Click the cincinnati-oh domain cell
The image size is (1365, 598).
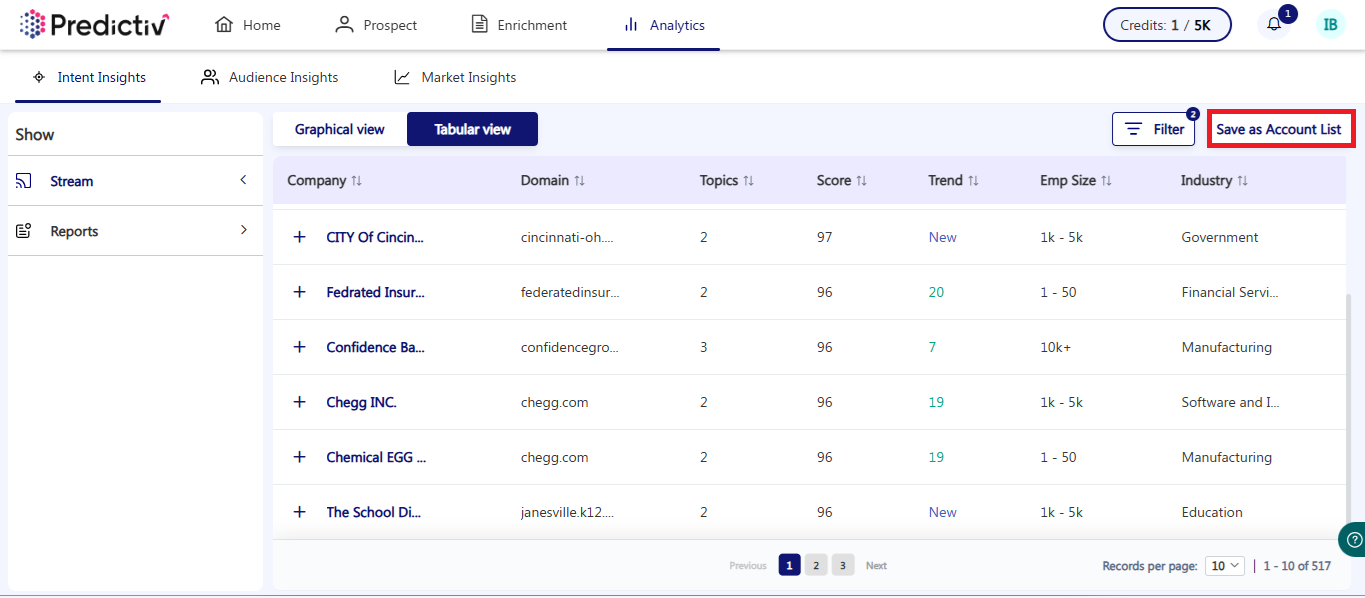567,237
